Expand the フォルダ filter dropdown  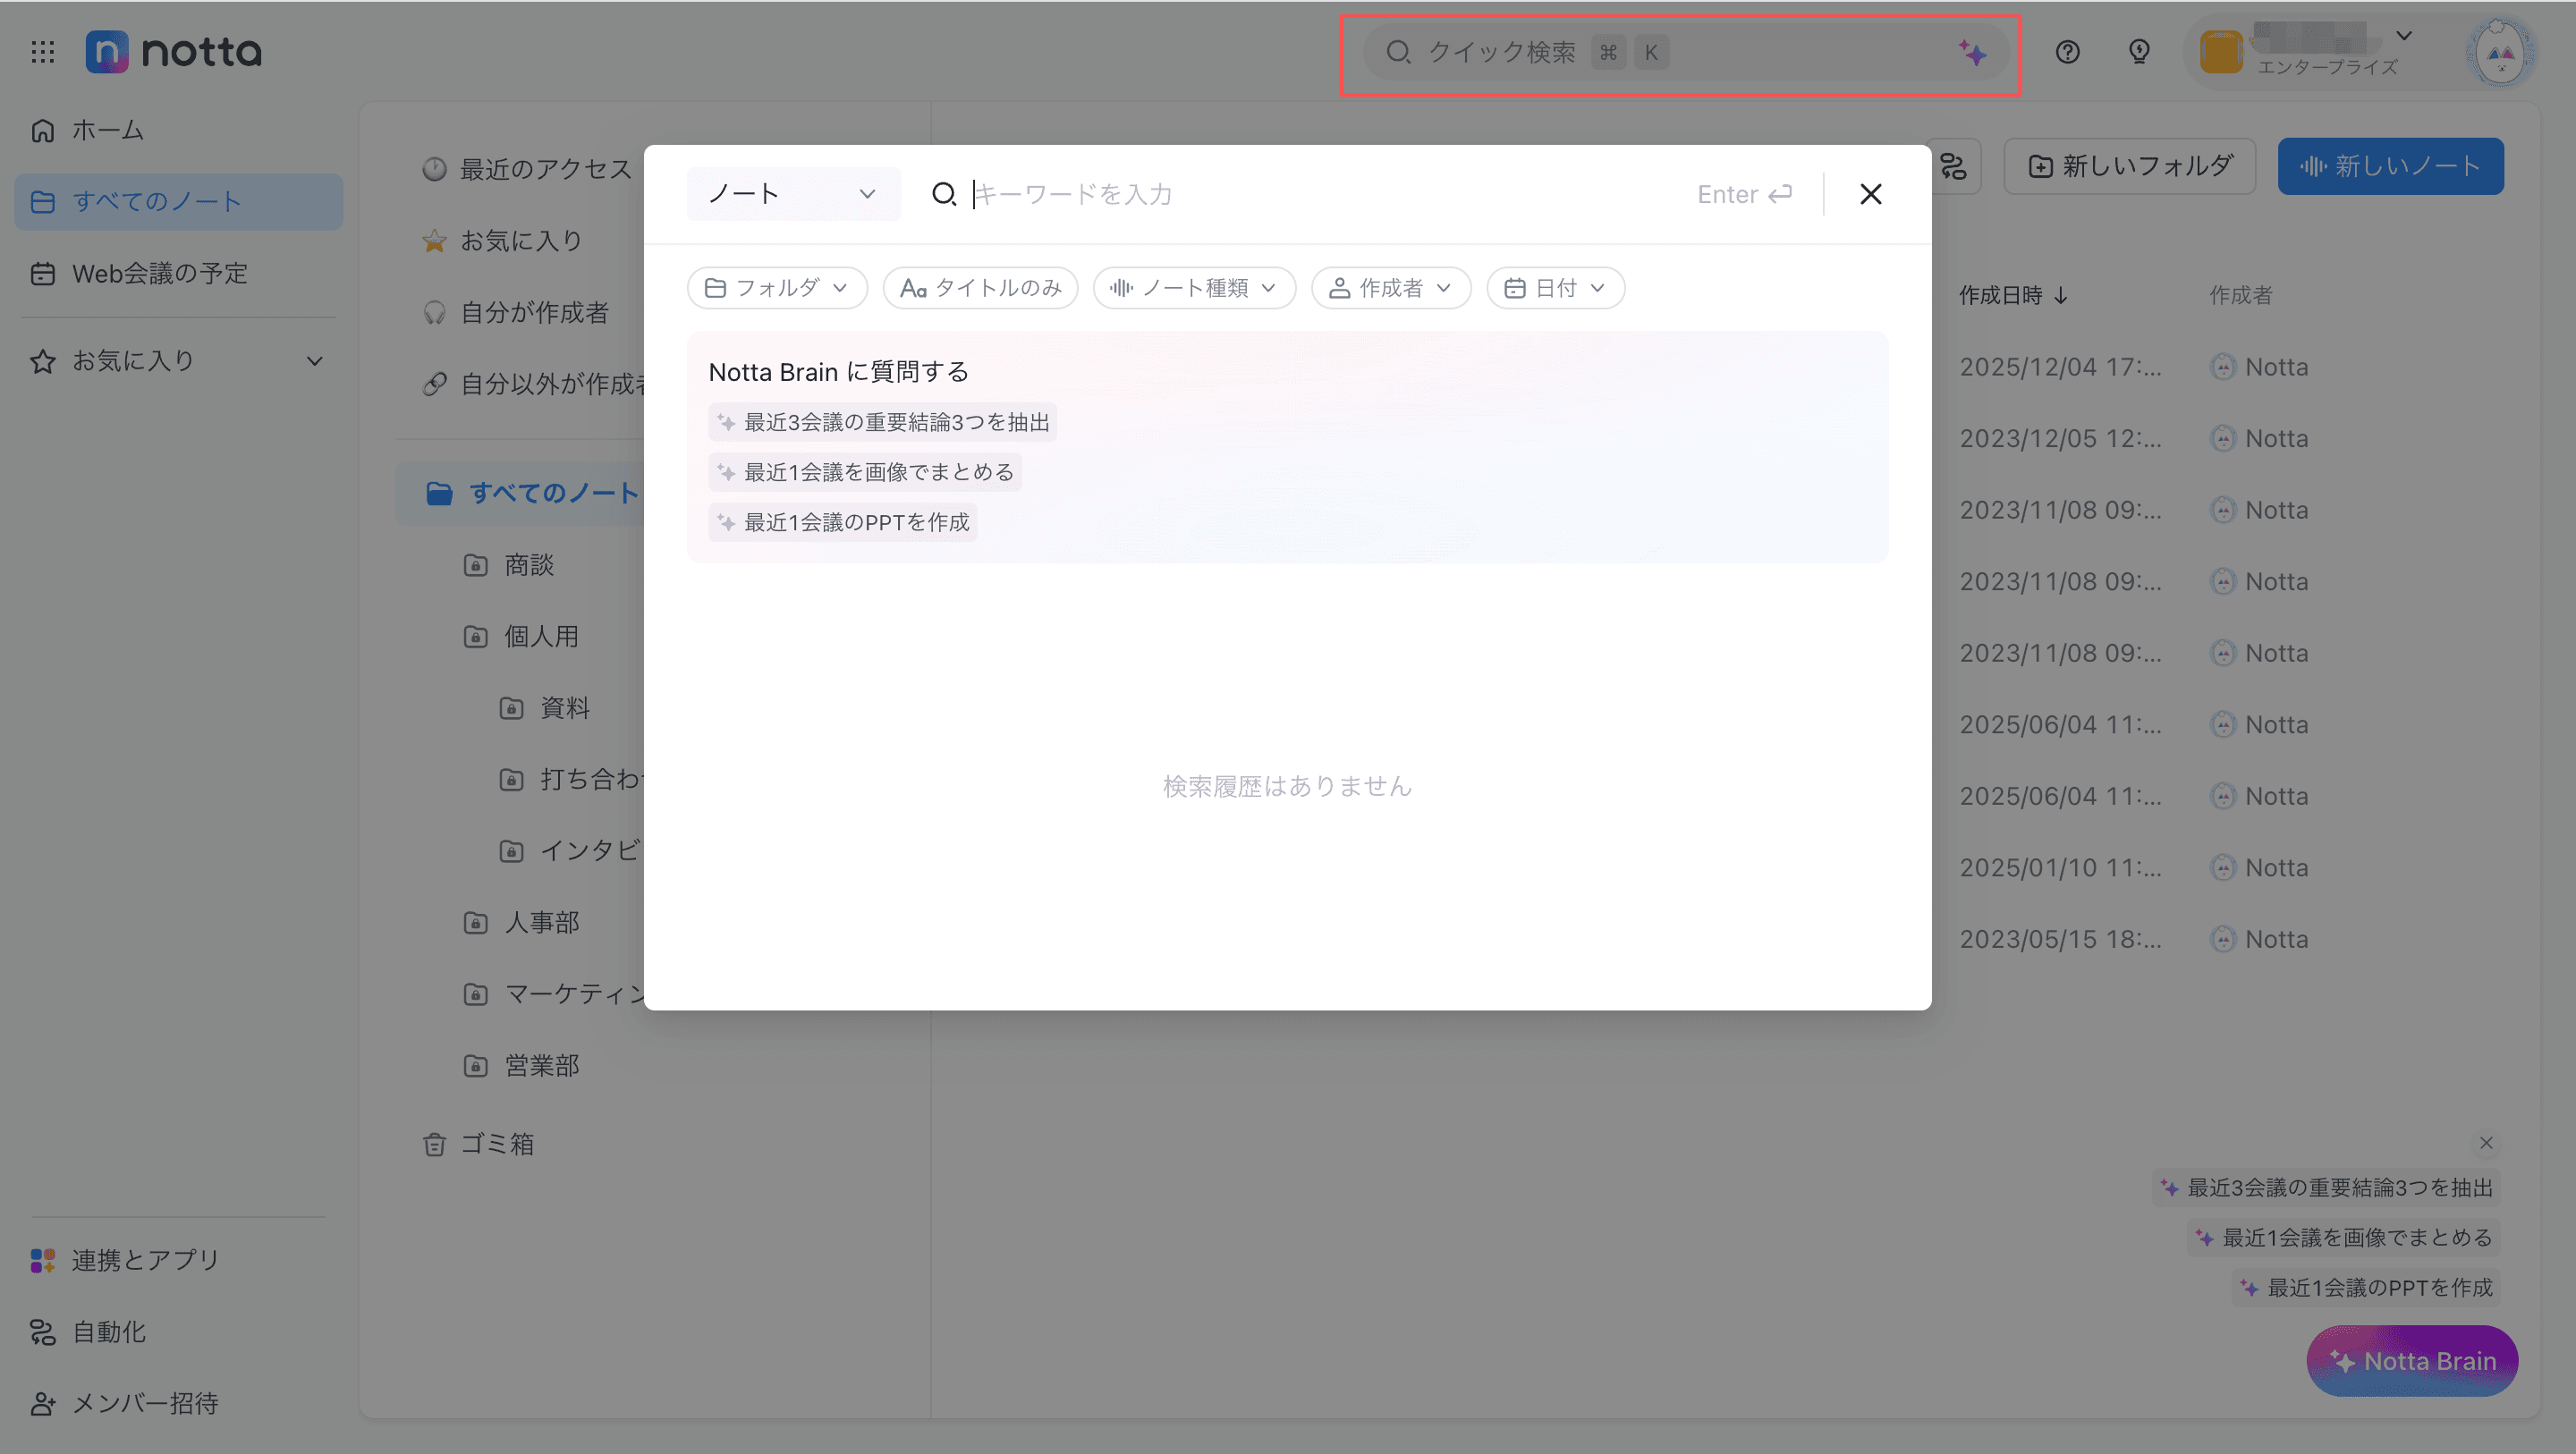pyautogui.click(x=777, y=288)
